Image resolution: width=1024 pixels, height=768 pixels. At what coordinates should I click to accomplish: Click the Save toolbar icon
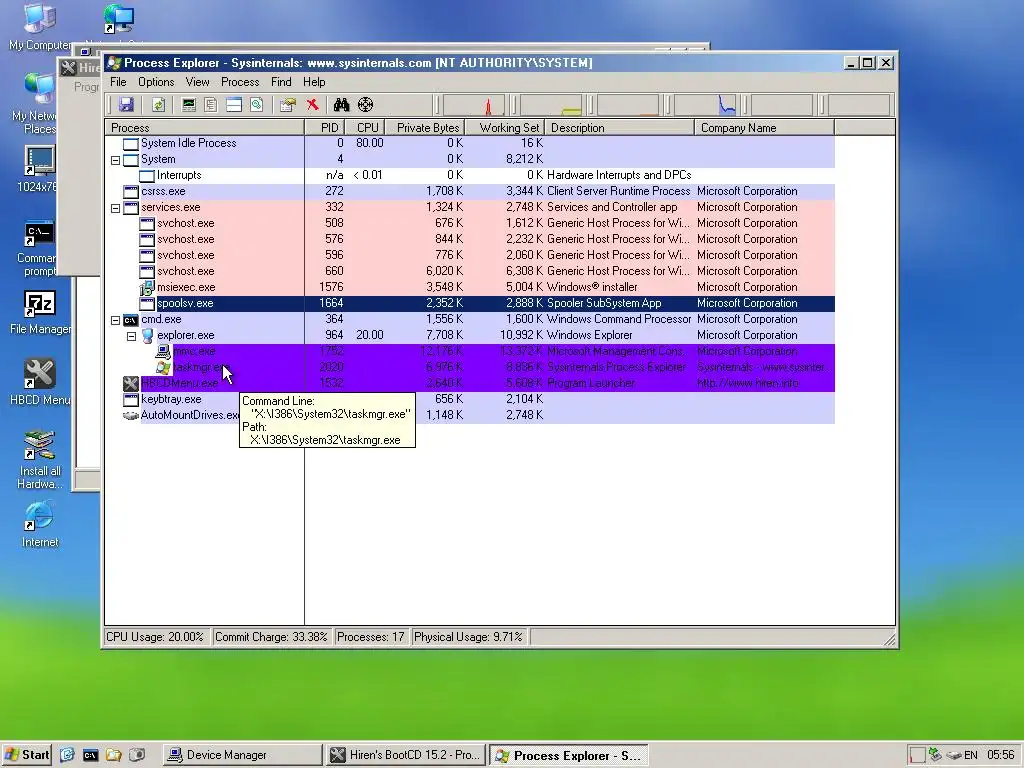pyautogui.click(x=126, y=104)
